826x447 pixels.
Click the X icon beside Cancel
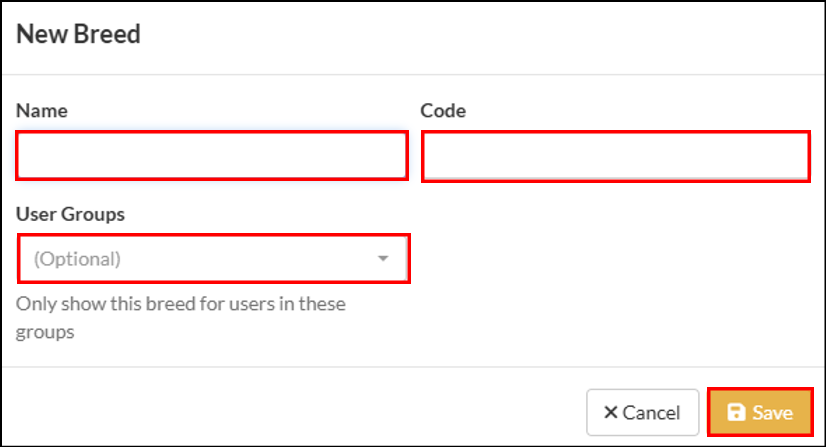(611, 412)
